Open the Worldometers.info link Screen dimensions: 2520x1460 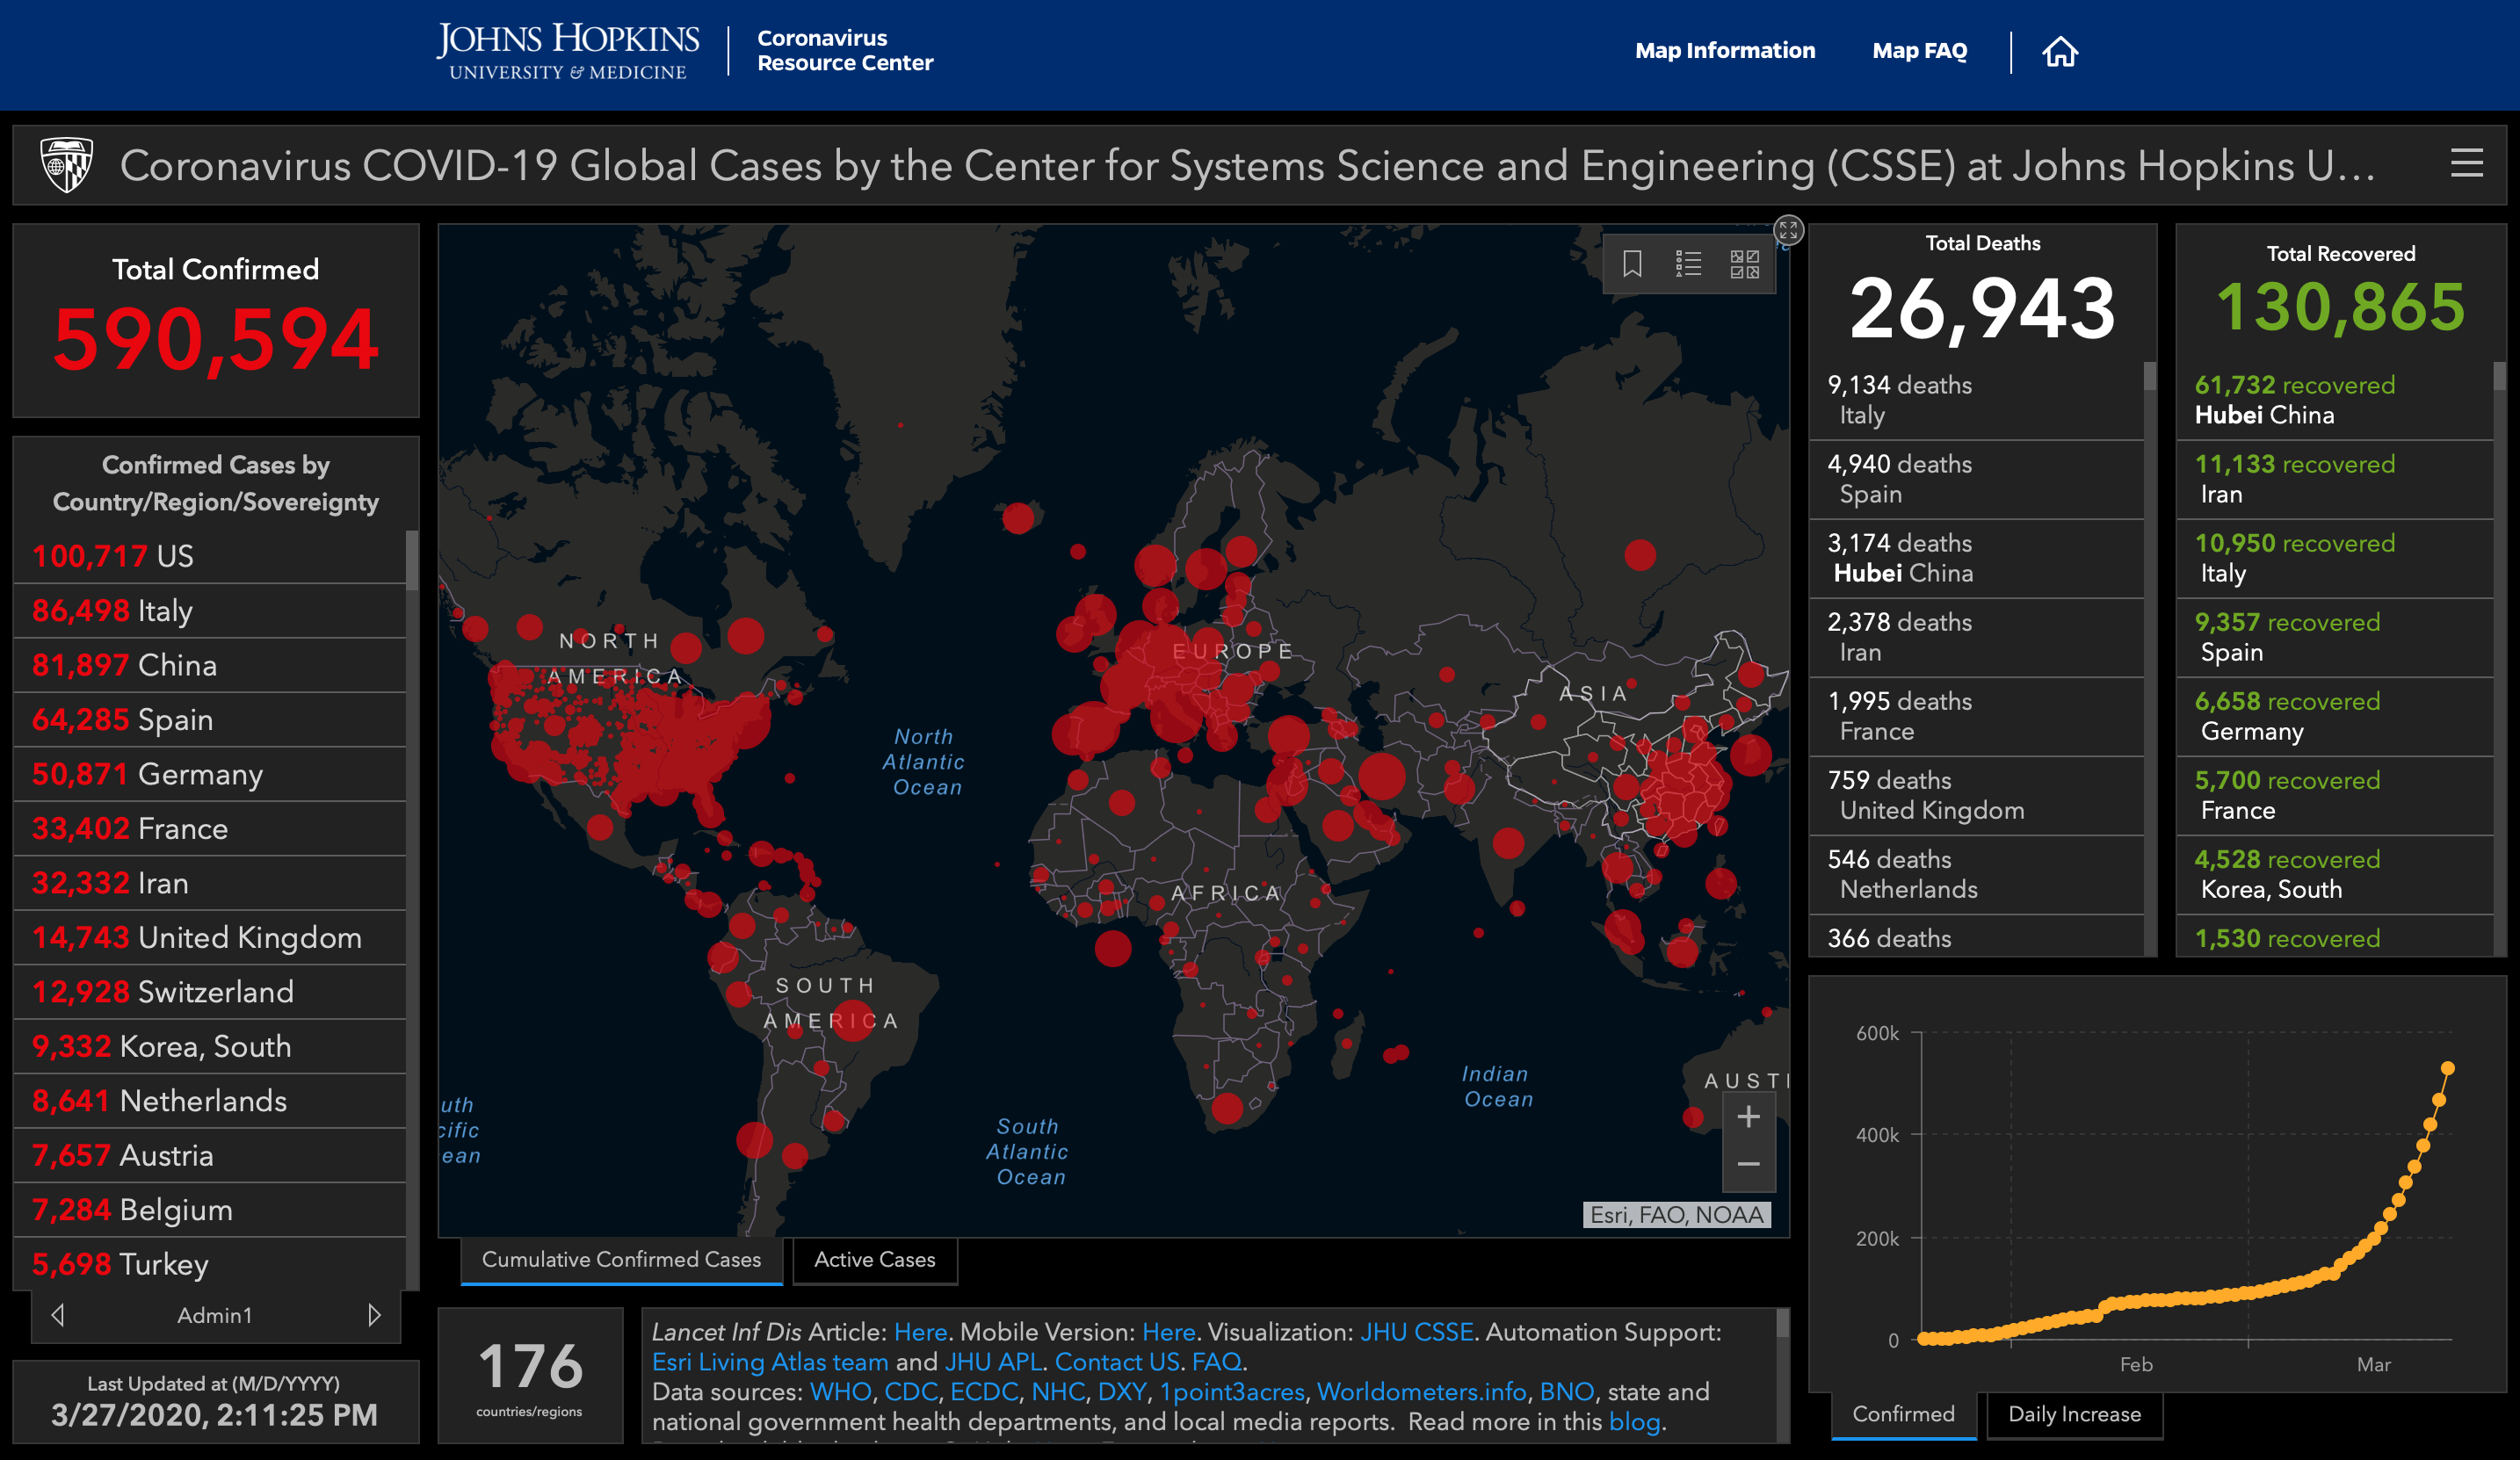click(1421, 1392)
